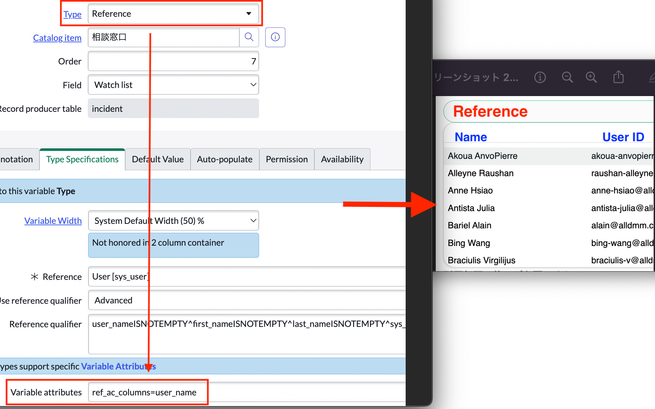Click the Order field showing 7

[x=173, y=61]
